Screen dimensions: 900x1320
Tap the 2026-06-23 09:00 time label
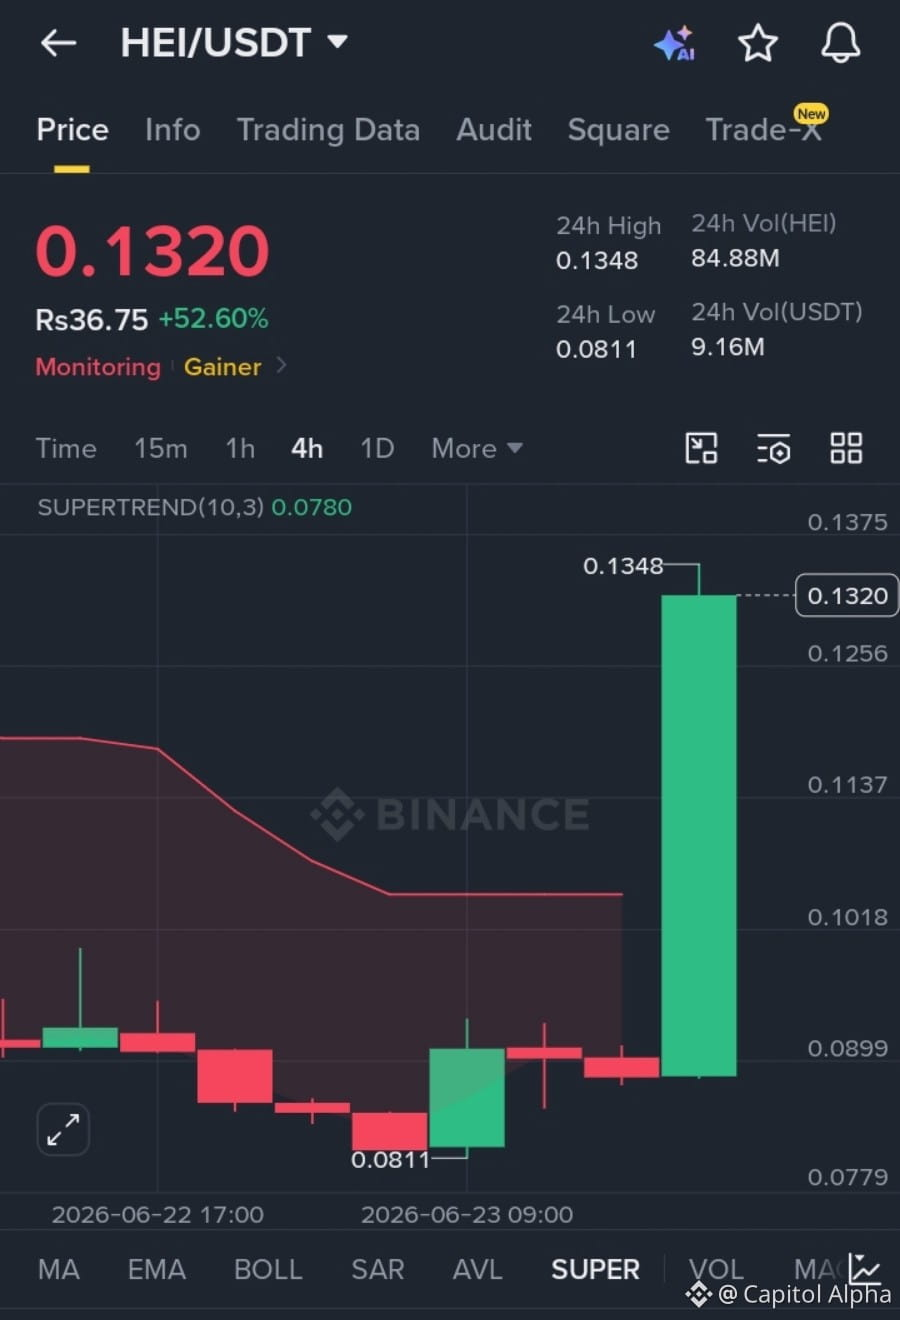(x=467, y=1215)
